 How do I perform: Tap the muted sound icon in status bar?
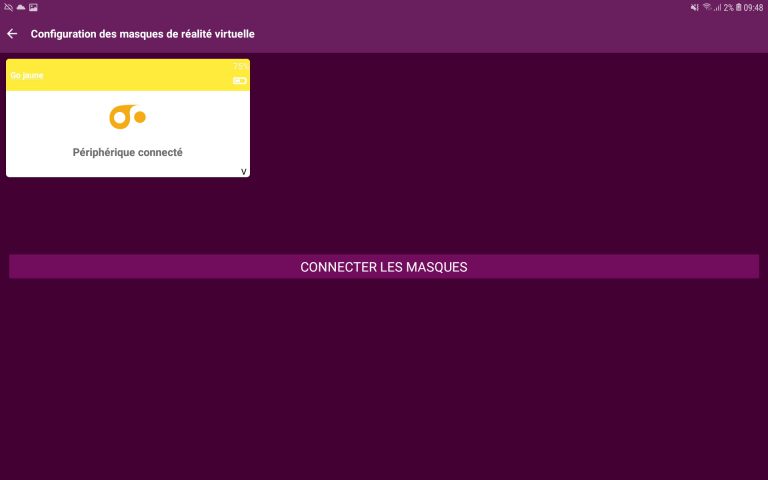(695, 7)
